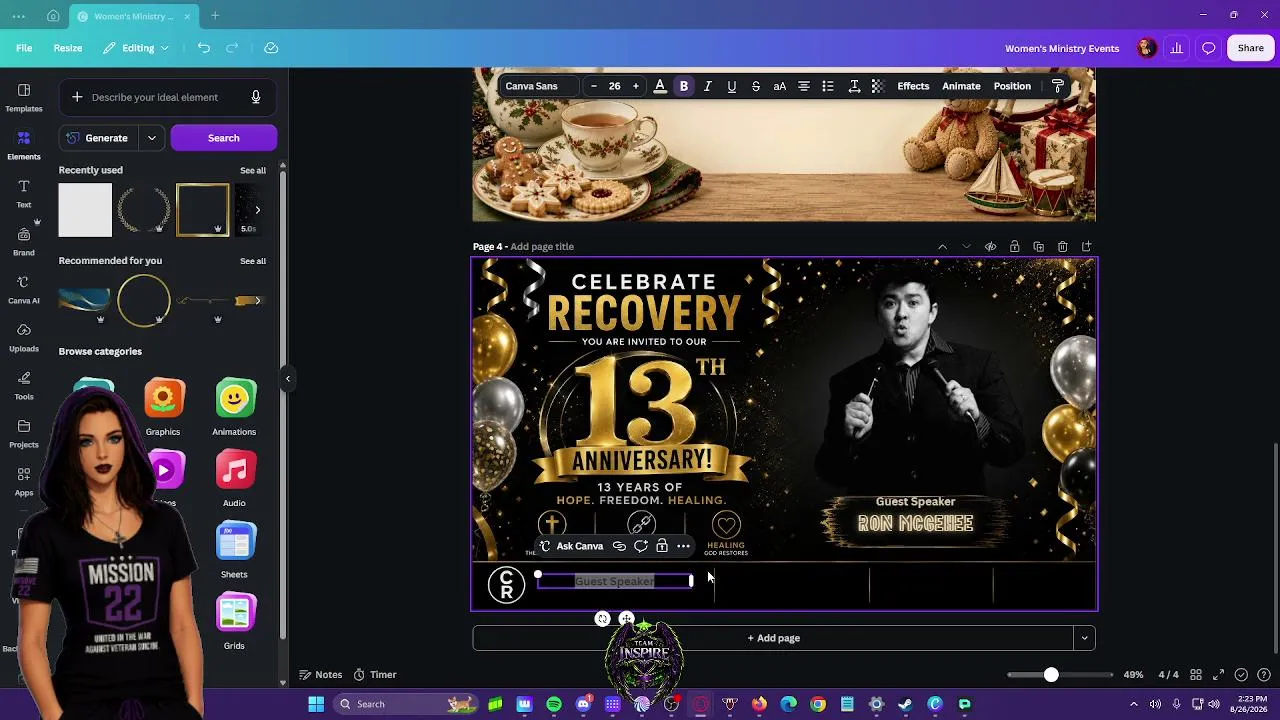Open the text spacing options
Image resolution: width=1280 pixels, height=720 pixels.
pyautogui.click(x=854, y=86)
